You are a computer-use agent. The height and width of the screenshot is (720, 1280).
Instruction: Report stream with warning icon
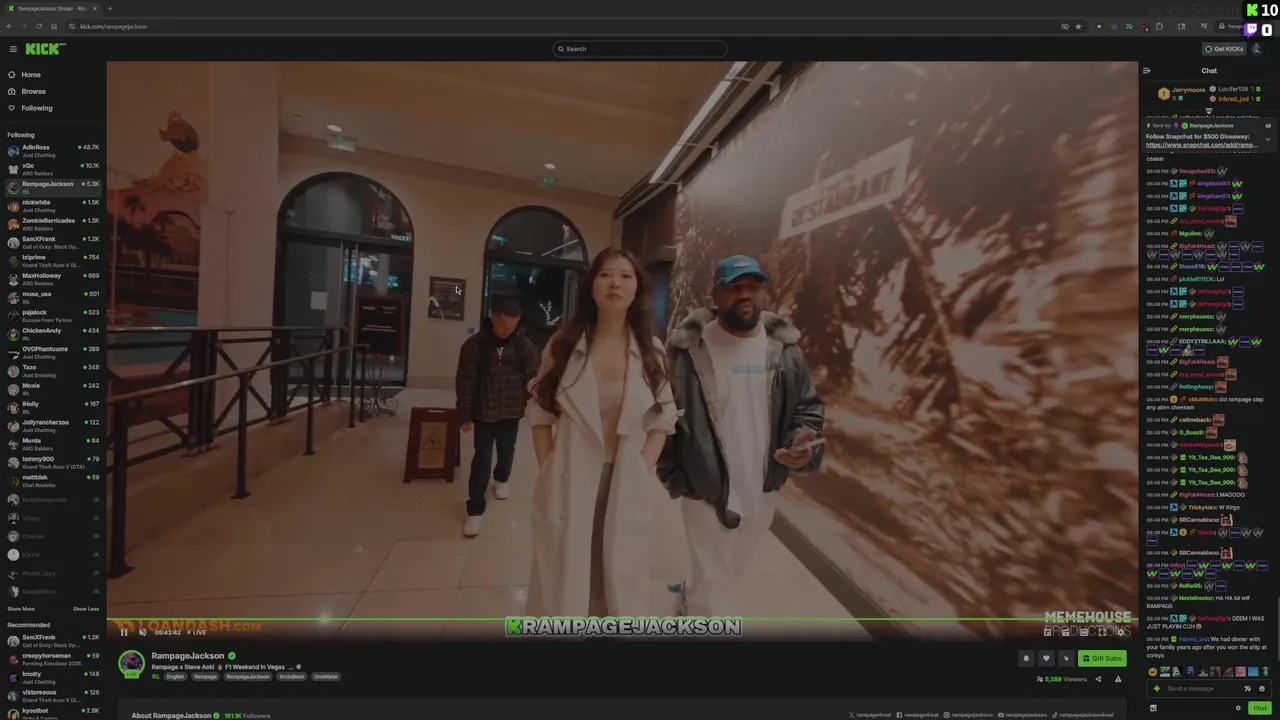tap(1118, 679)
